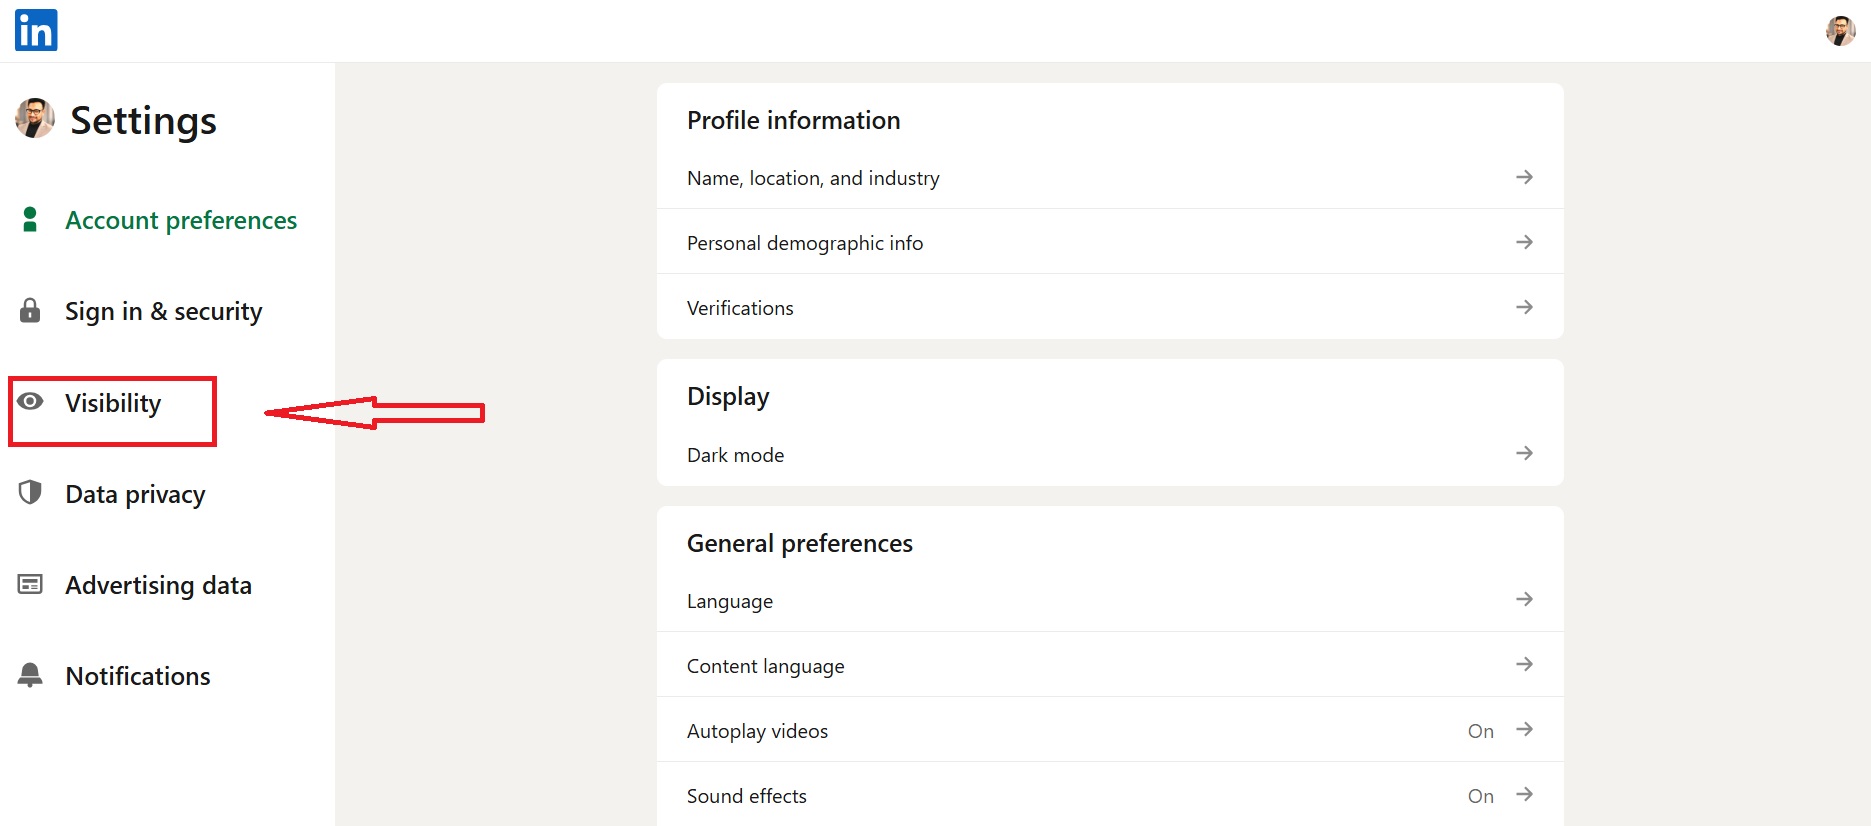The height and width of the screenshot is (826, 1871).
Task: Open the profile avatar menu at top right
Action: [x=1840, y=31]
